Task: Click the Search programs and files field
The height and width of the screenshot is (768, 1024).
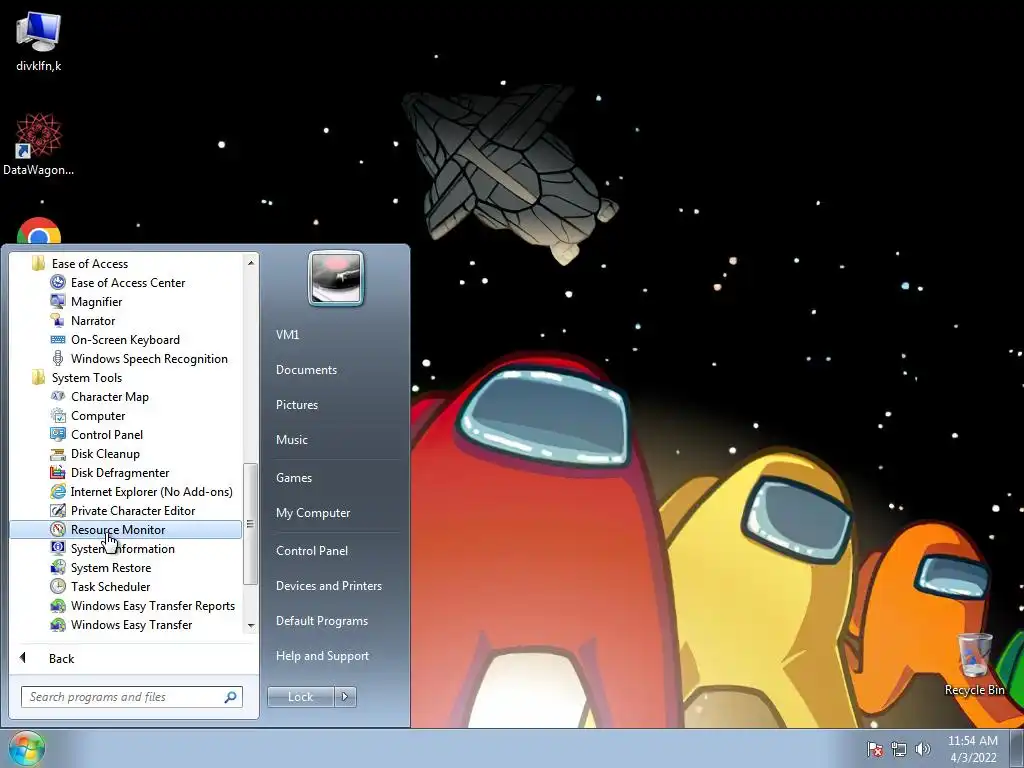Action: point(132,697)
